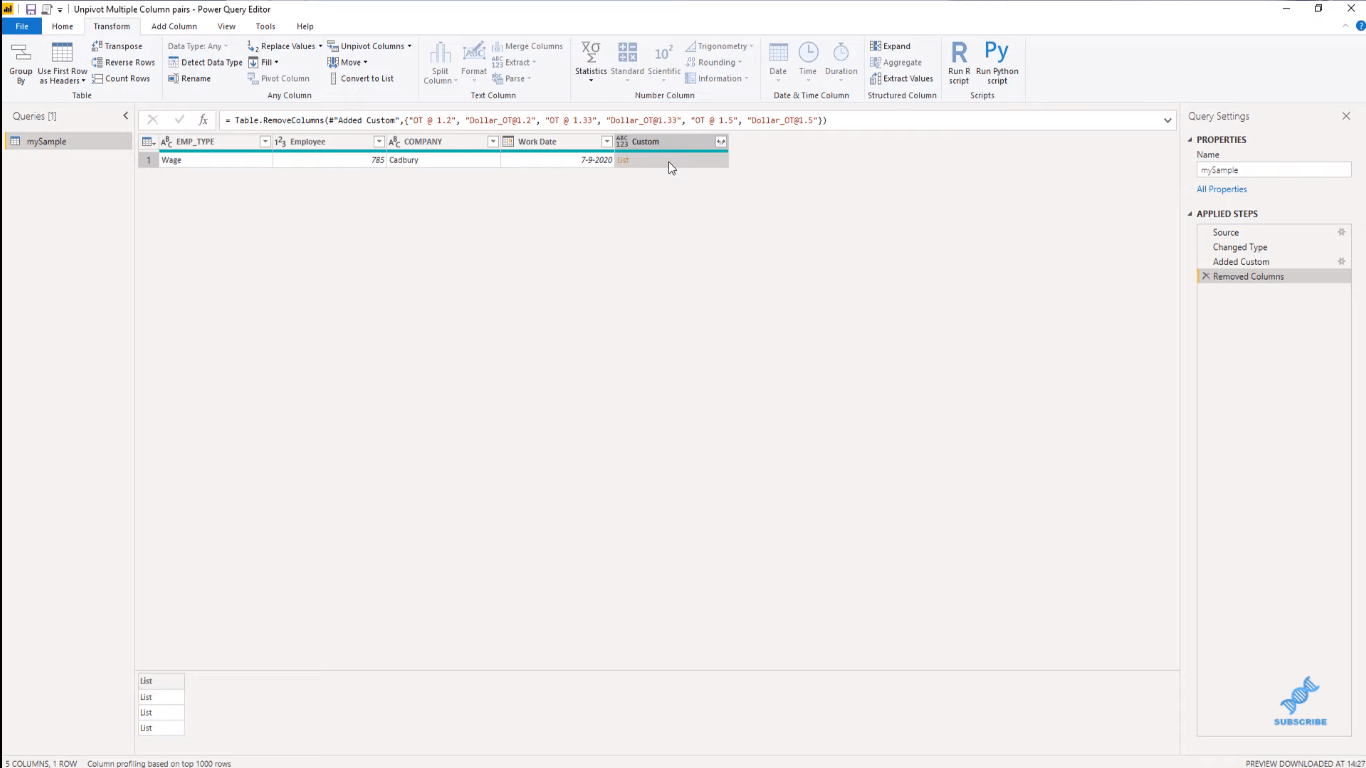Image resolution: width=1366 pixels, height=768 pixels.
Task: Click the formula bar fx icon
Action: coord(203,120)
